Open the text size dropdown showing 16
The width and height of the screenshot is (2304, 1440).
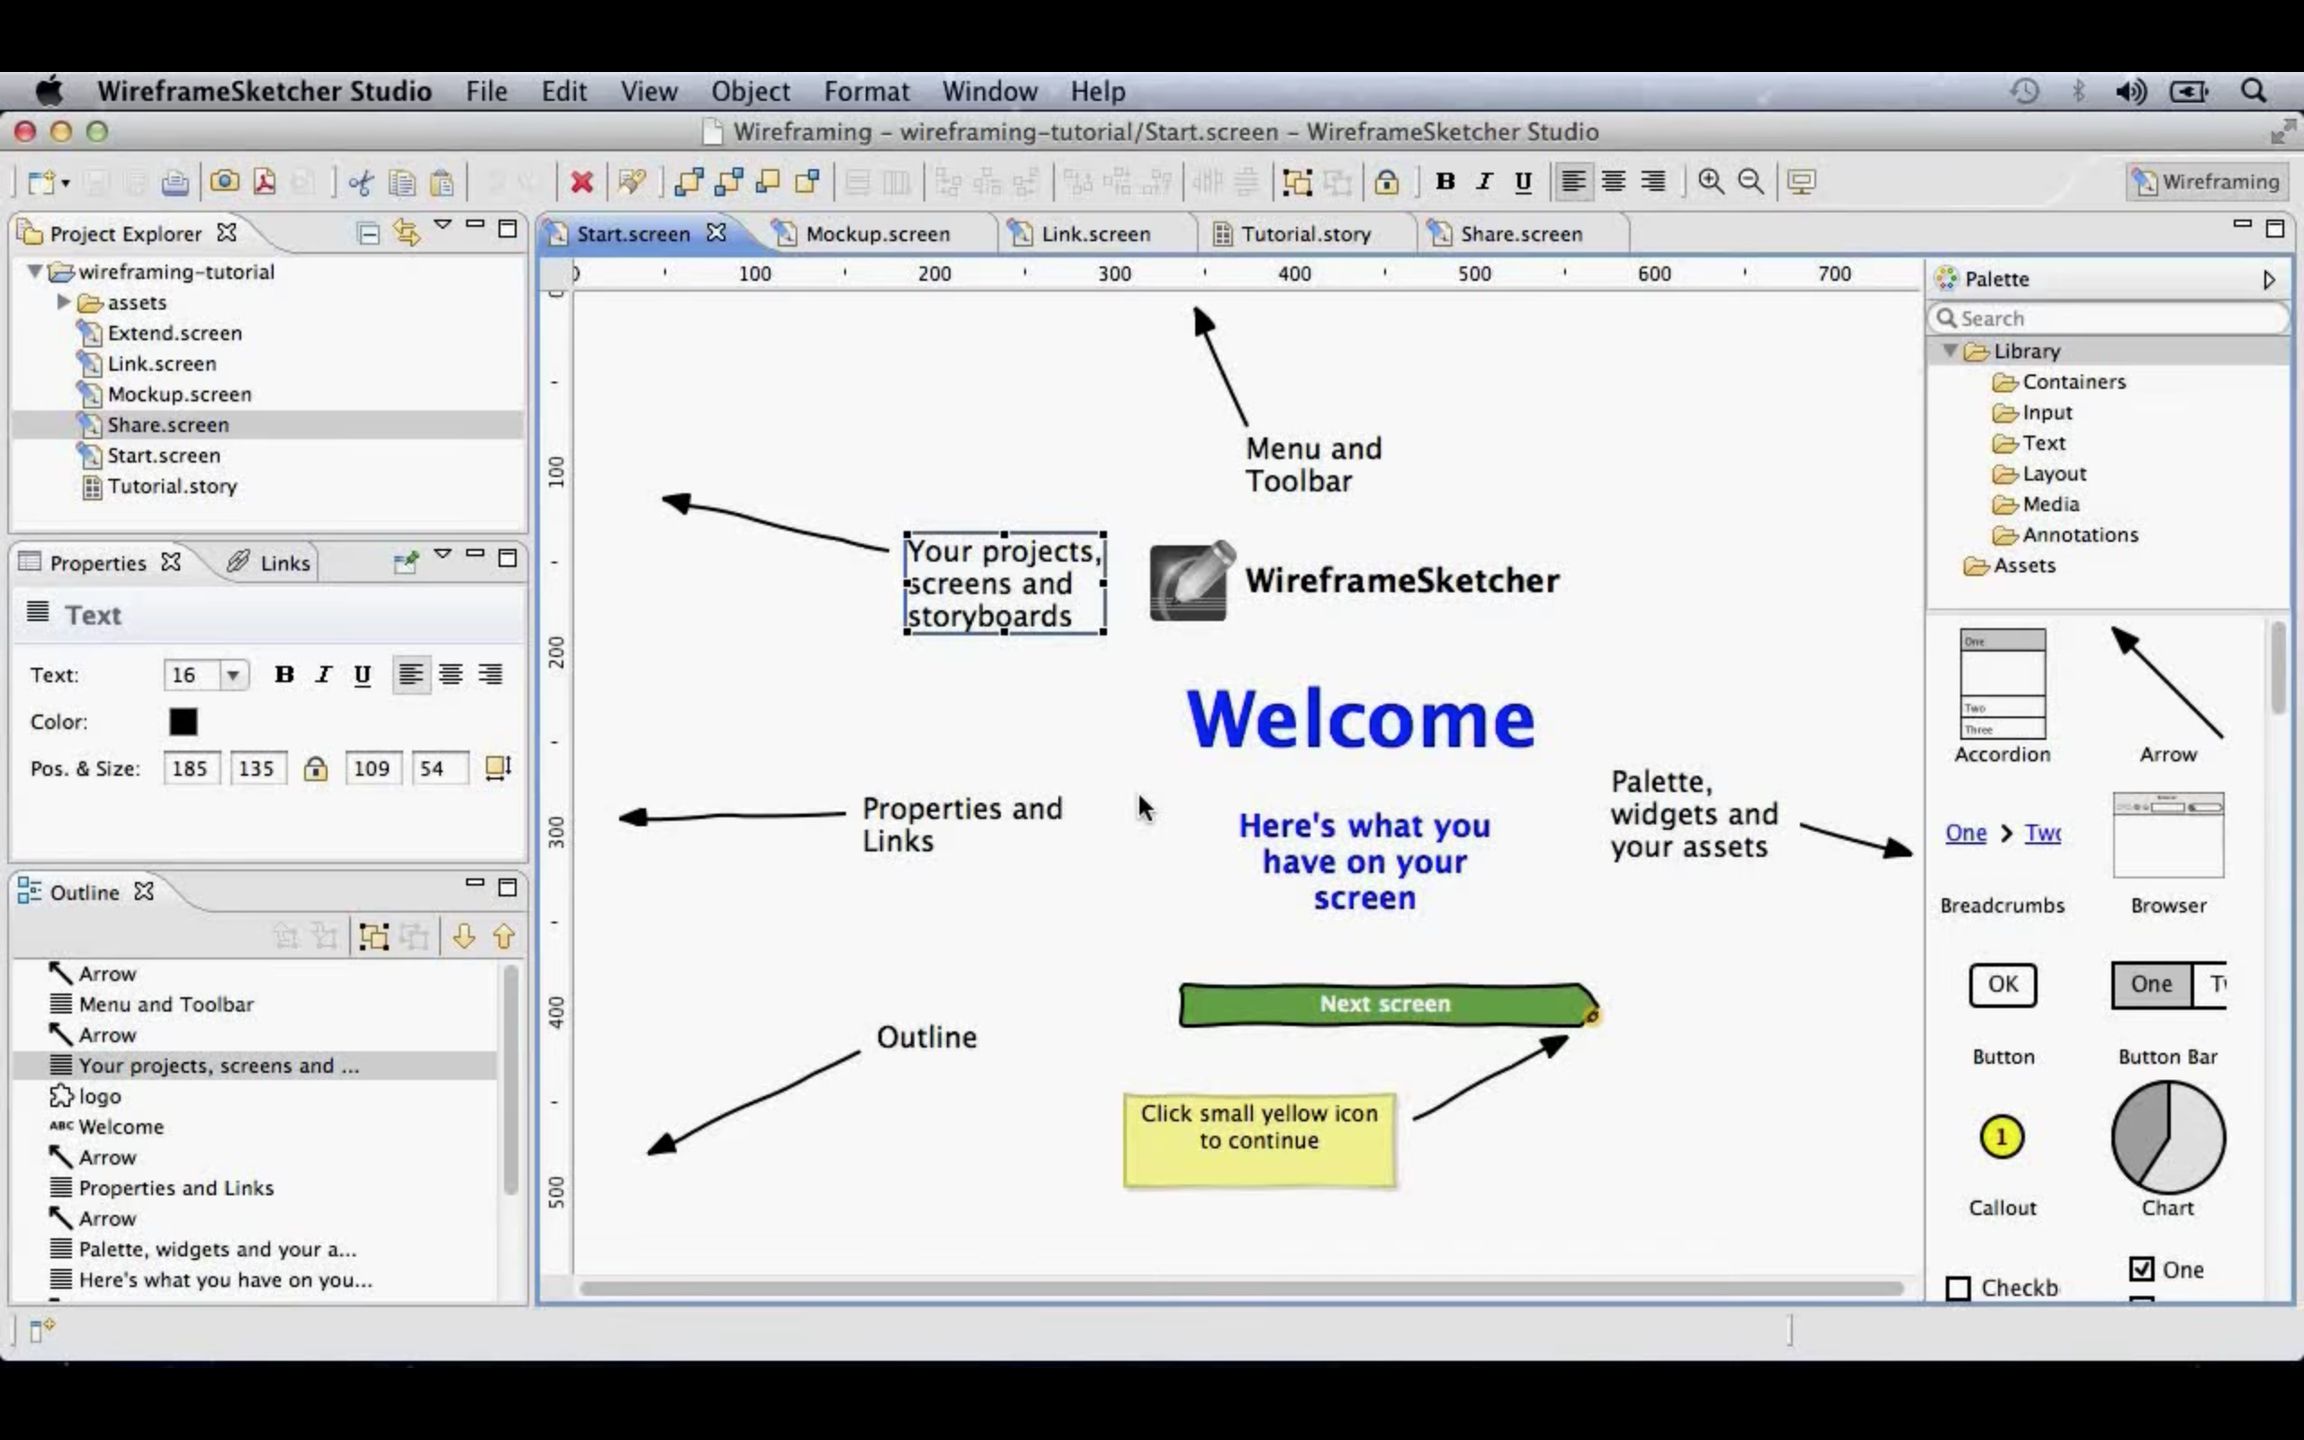233,674
